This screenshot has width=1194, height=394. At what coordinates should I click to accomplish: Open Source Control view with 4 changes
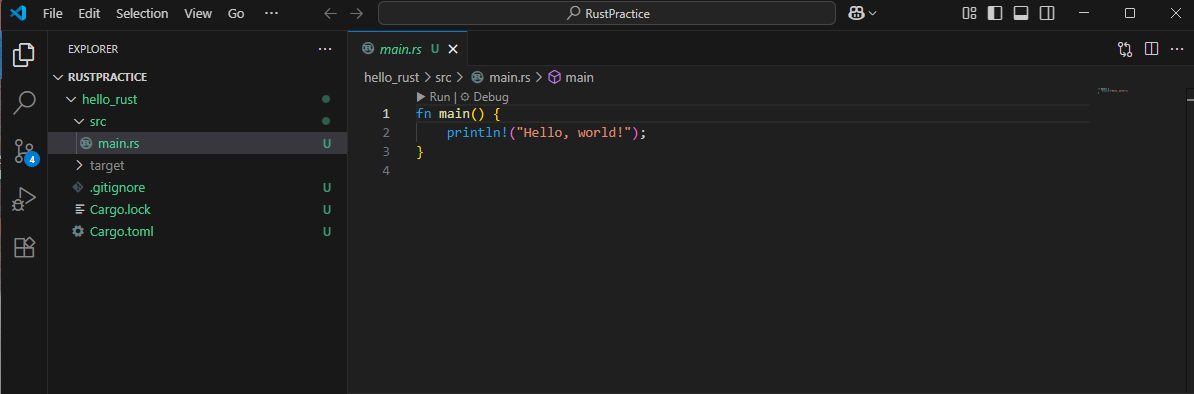[24, 151]
